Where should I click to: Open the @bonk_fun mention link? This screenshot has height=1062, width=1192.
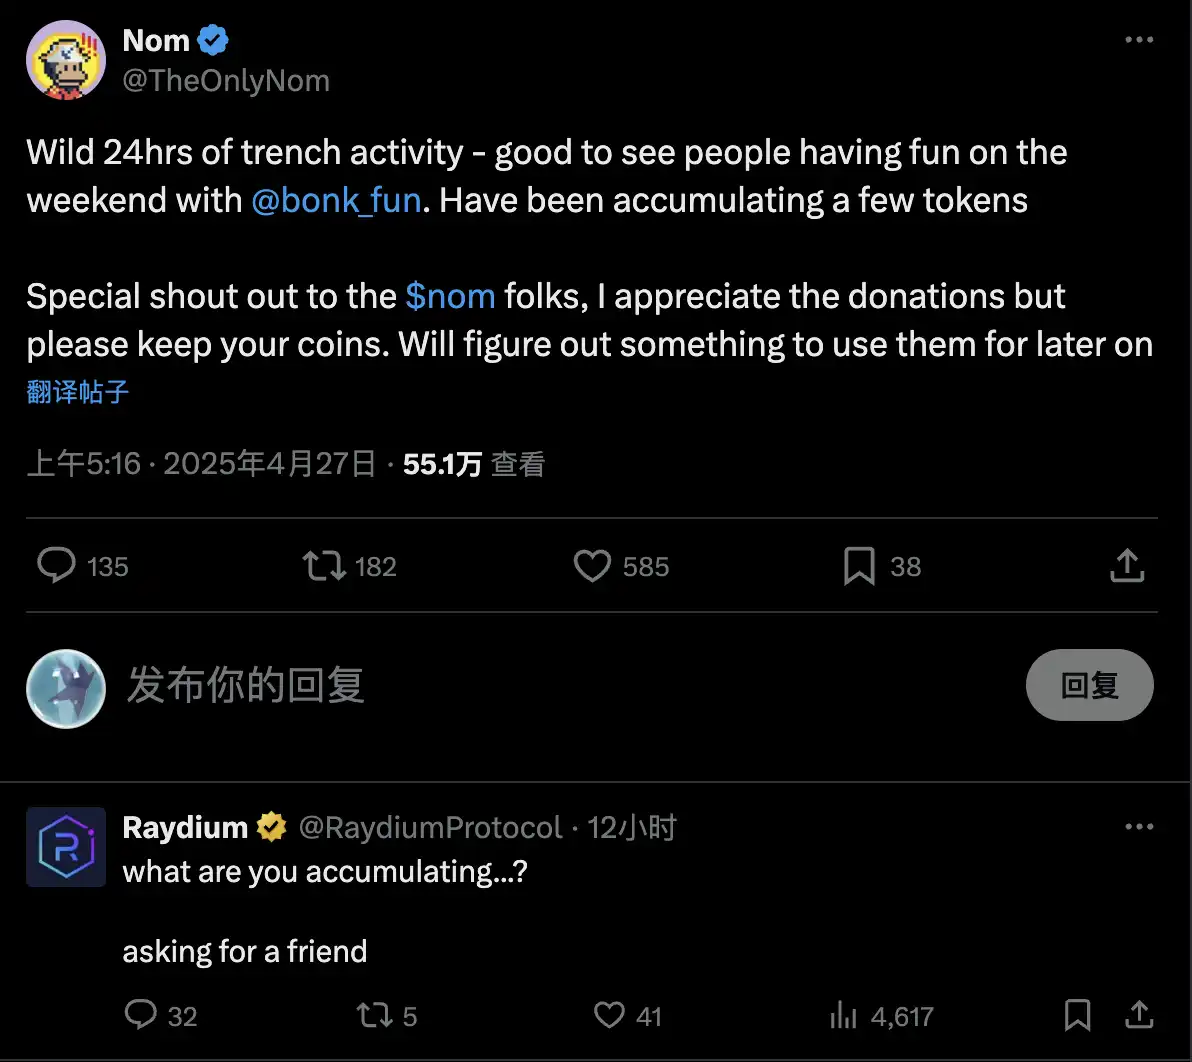pos(336,200)
